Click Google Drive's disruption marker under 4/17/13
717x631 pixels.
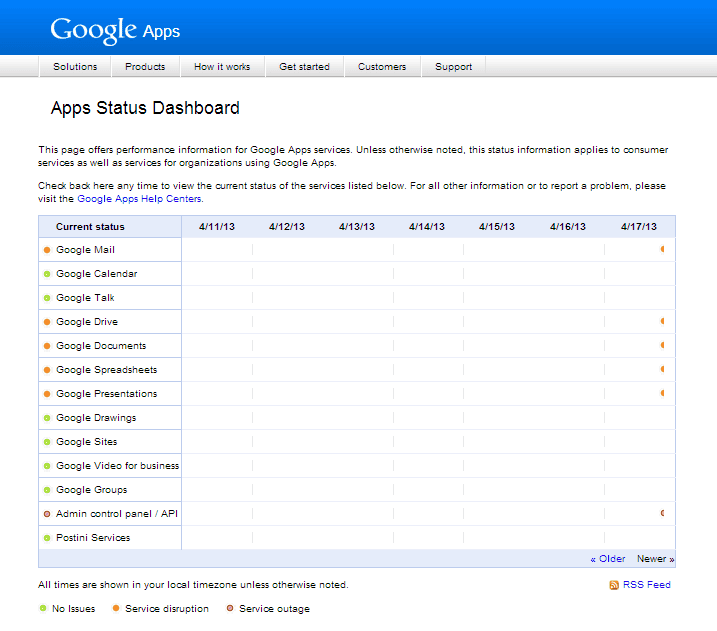point(662,321)
